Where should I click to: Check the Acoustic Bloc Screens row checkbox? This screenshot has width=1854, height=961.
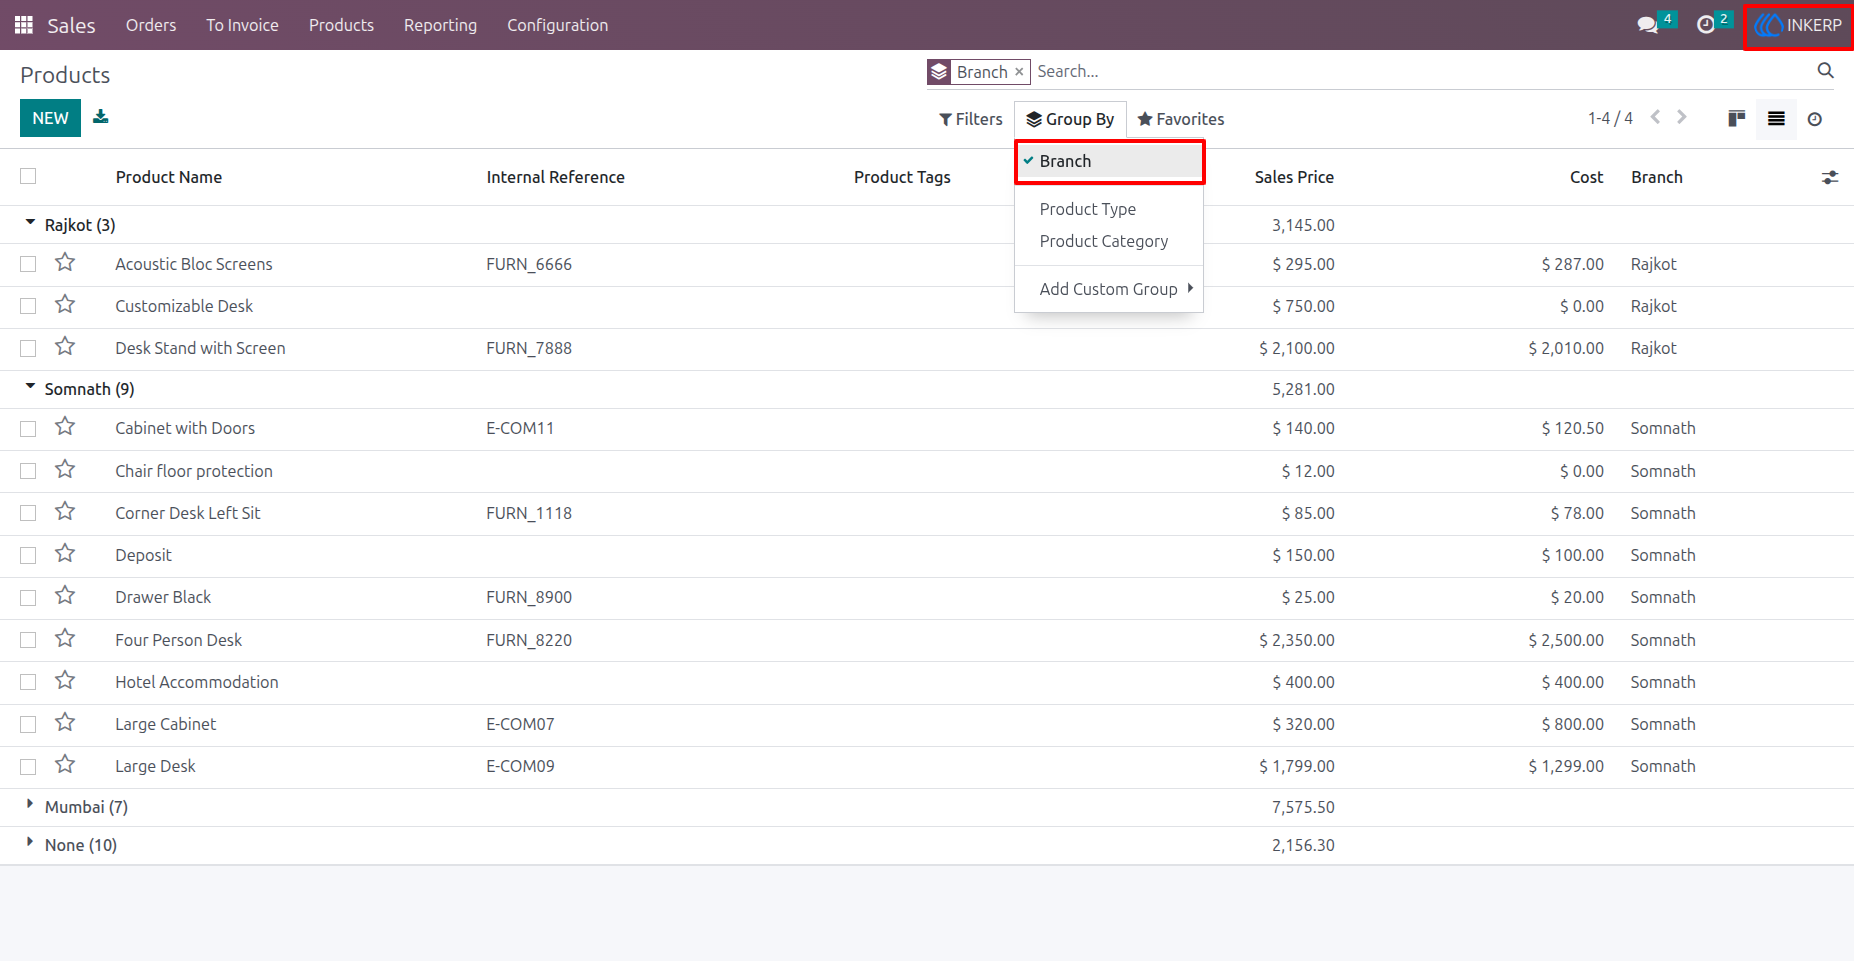click(x=28, y=264)
